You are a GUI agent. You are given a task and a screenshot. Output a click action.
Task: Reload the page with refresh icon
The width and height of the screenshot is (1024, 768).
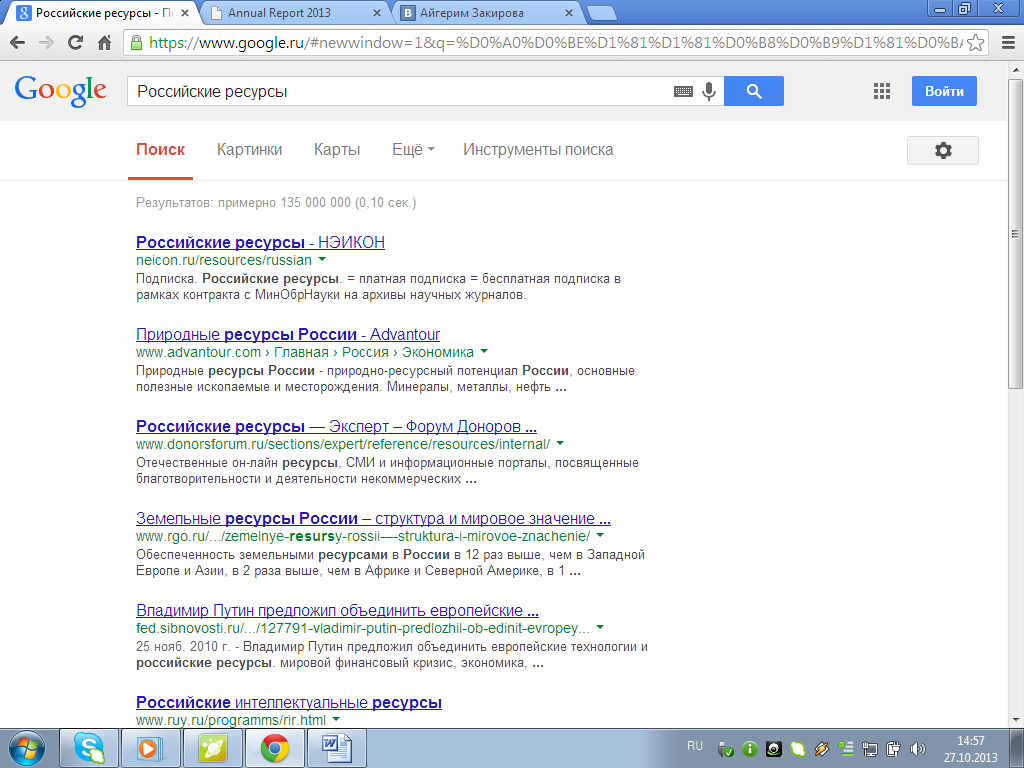tap(76, 43)
